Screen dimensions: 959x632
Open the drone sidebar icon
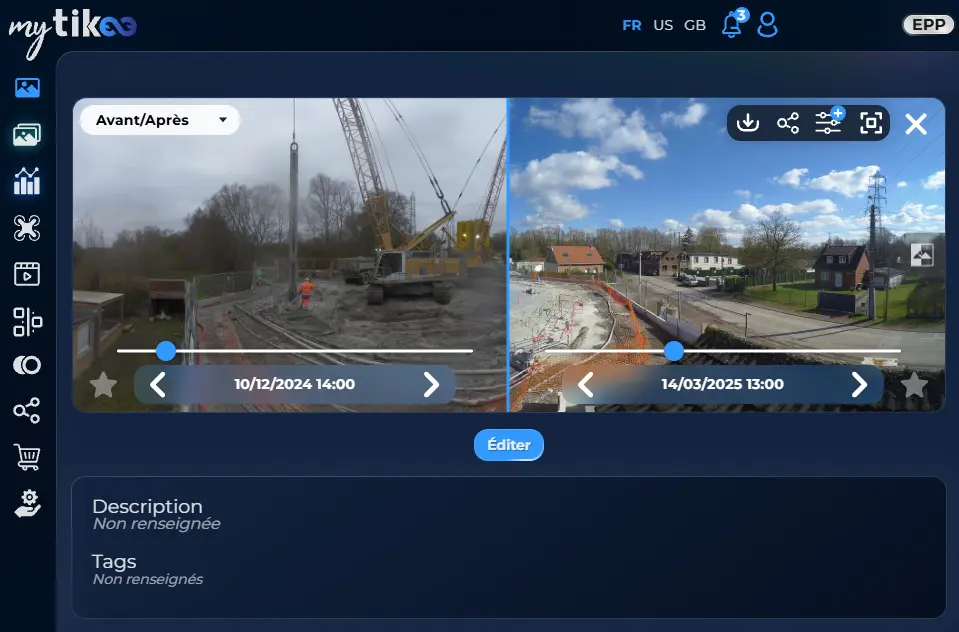coord(28,228)
